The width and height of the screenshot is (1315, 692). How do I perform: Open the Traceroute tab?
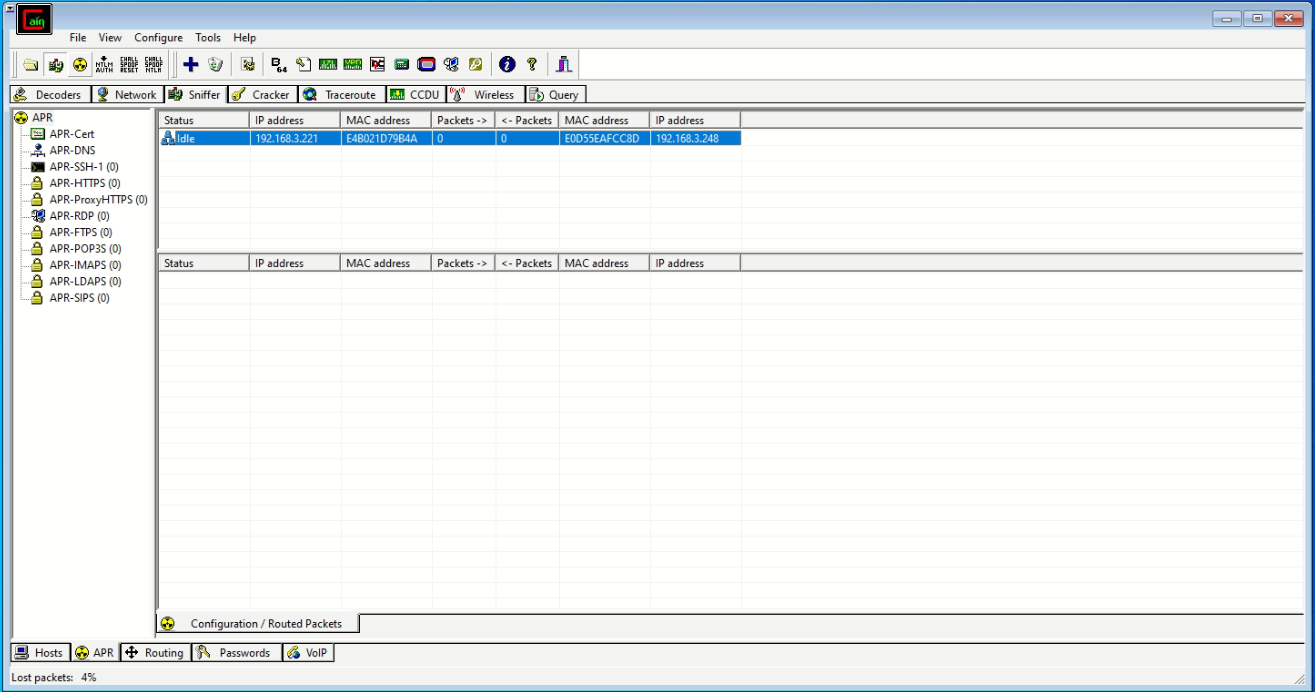[x=340, y=95]
